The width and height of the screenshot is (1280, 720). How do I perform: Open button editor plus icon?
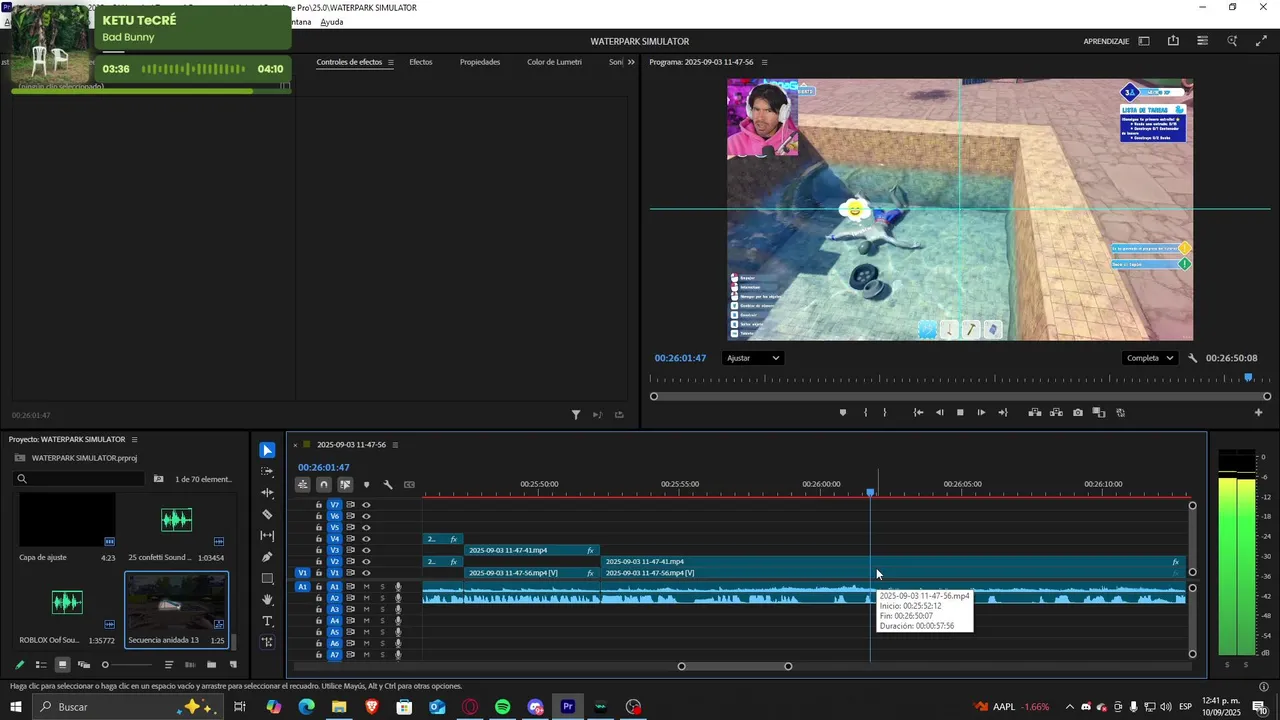coord(1259,412)
